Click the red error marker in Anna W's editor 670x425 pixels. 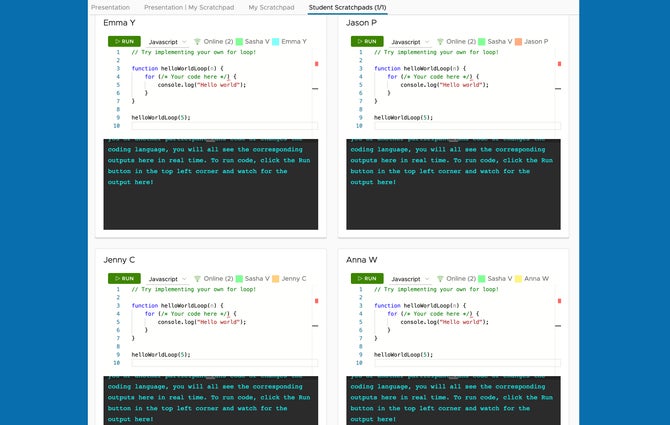[x=559, y=301]
